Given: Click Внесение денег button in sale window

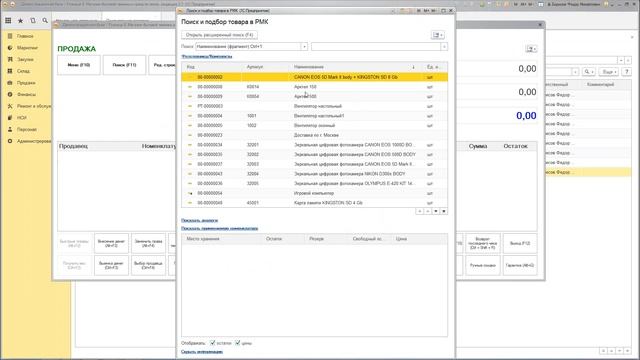Looking at the screenshot, I should 111,244.
